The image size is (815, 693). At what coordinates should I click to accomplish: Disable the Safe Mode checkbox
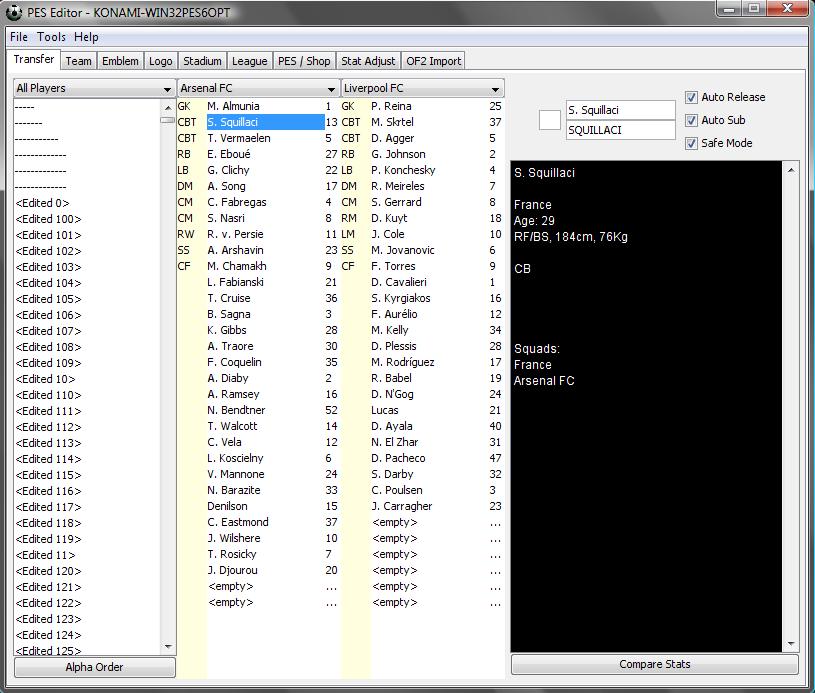(691, 143)
